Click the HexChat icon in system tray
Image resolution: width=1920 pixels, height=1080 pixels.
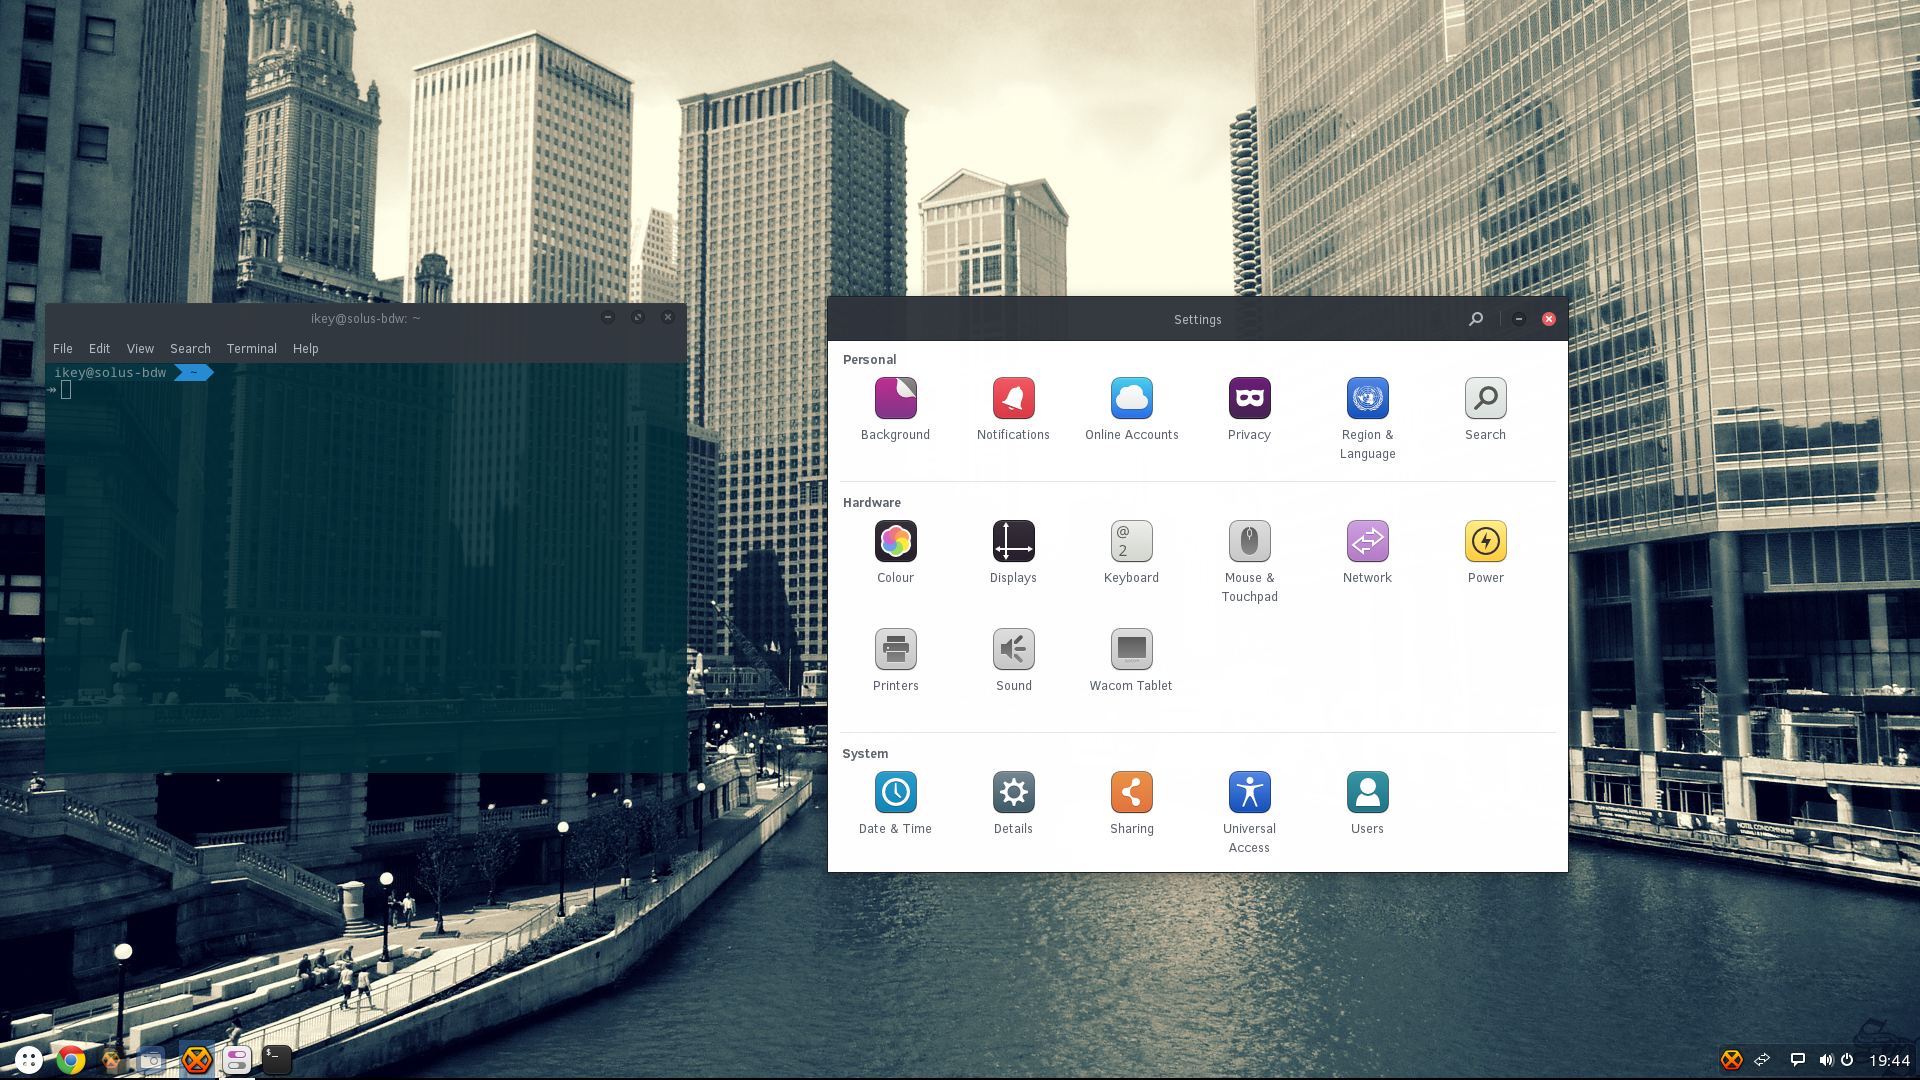[1732, 1060]
